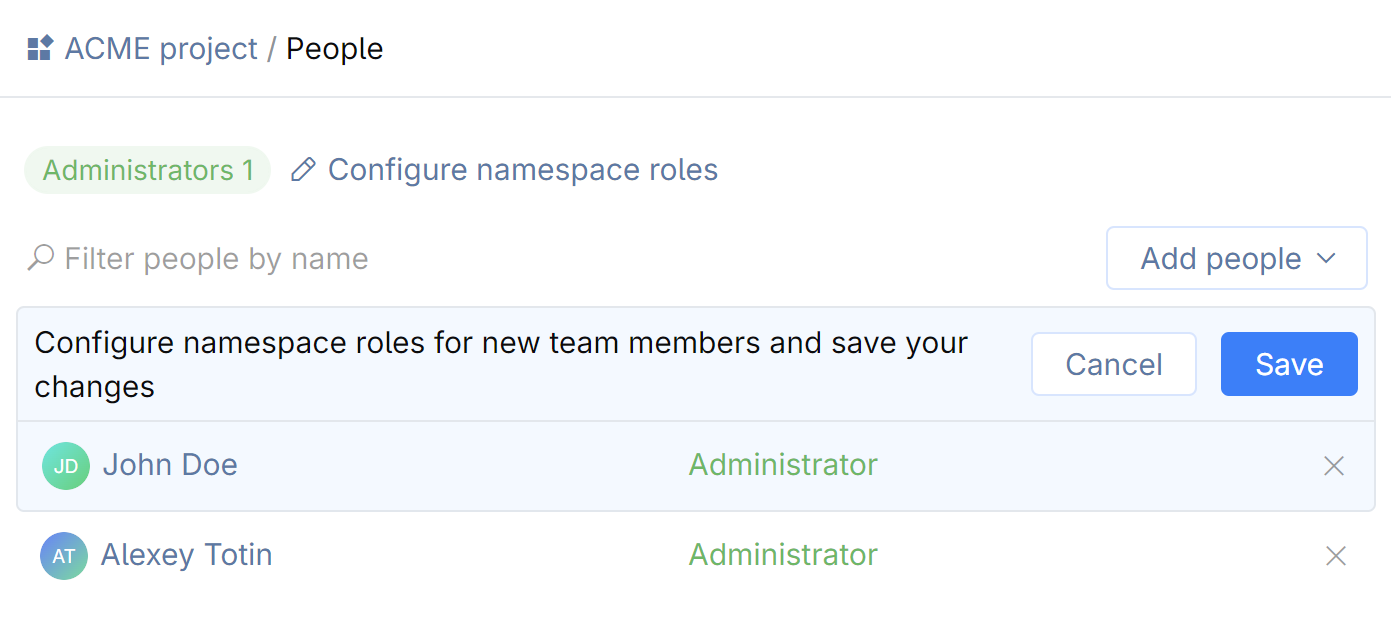This screenshot has width=1391, height=627.
Task: Open John Doe's Administrator role selector
Action: [x=783, y=465]
